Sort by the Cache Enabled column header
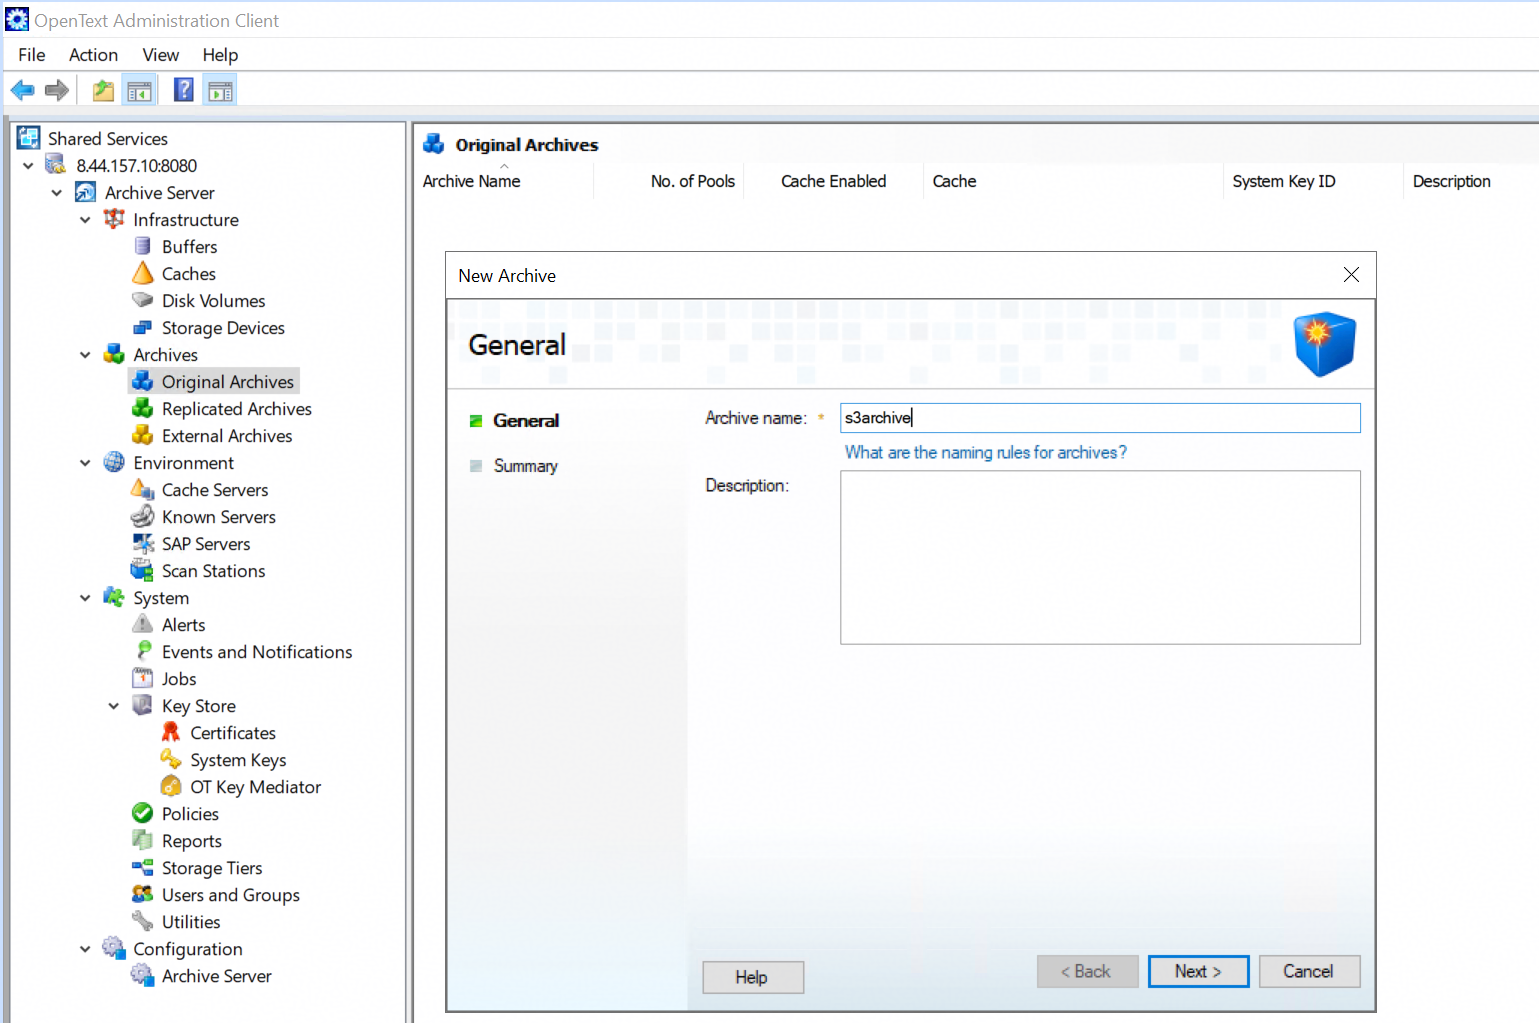1539x1023 pixels. pyautogui.click(x=834, y=181)
